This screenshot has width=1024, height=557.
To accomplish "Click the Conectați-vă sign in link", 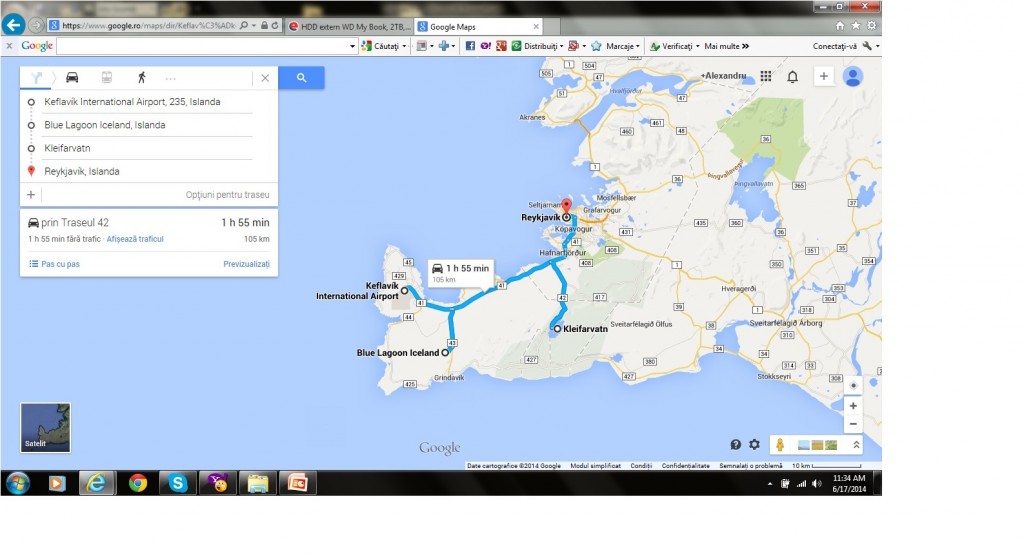I will (835, 46).
